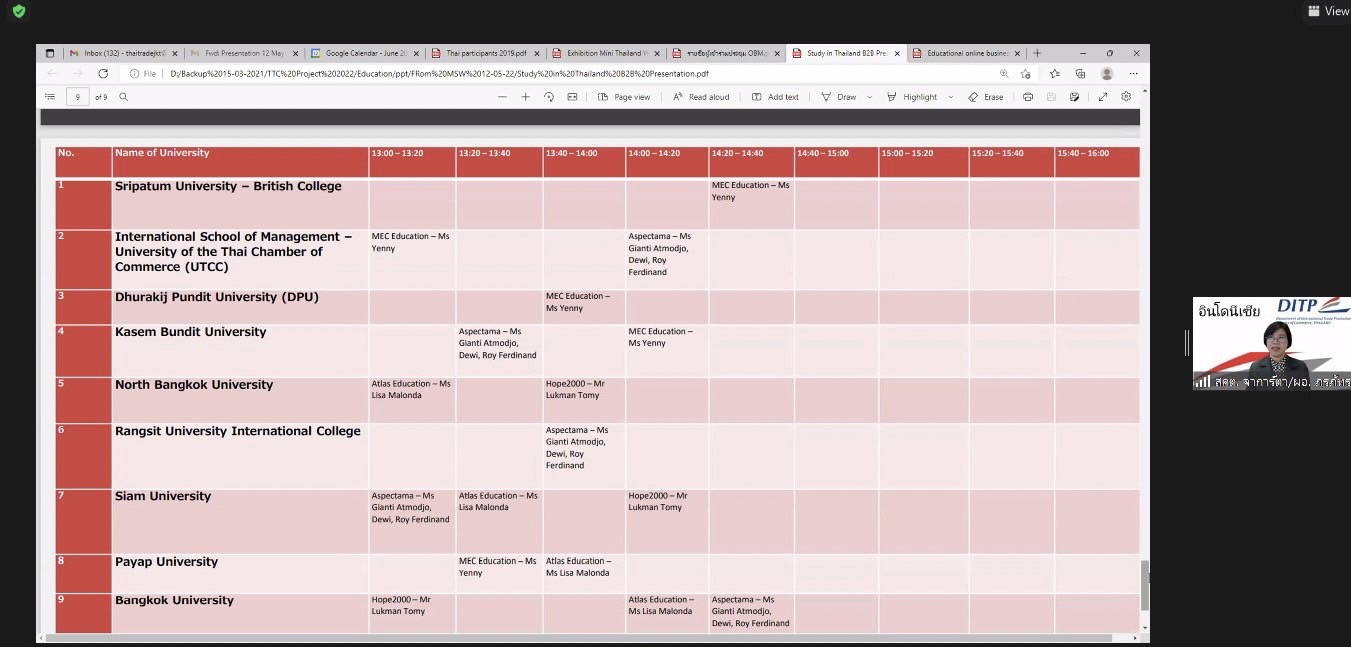Open Edge settings and more menu
Screen dimensions: 1351x647
click(x=1134, y=74)
